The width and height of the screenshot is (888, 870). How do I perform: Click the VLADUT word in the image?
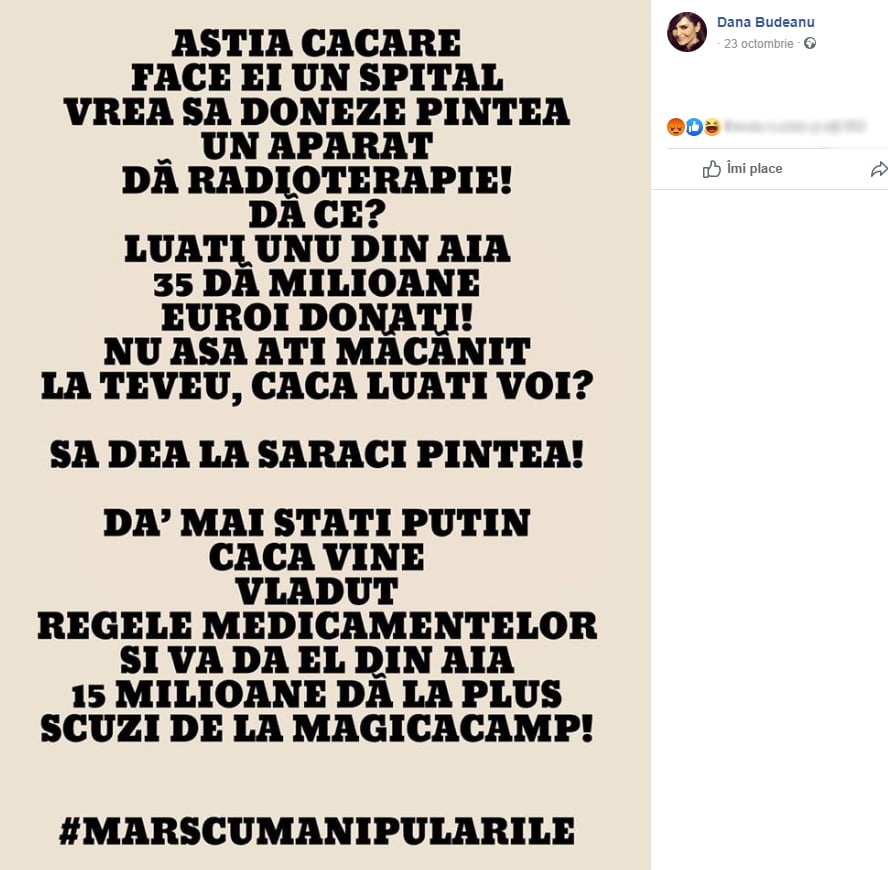point(316,590)
